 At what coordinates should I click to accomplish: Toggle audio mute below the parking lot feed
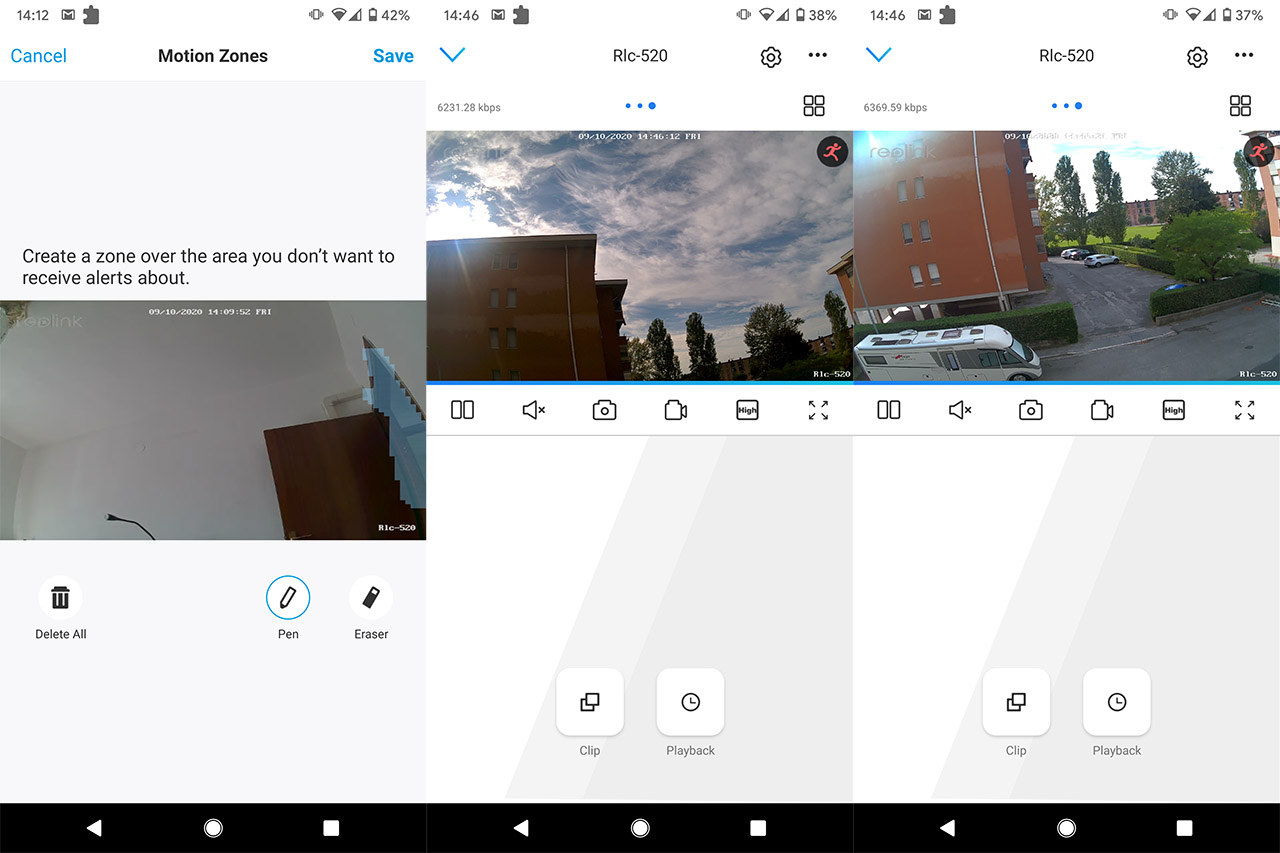tap(960, 410)
